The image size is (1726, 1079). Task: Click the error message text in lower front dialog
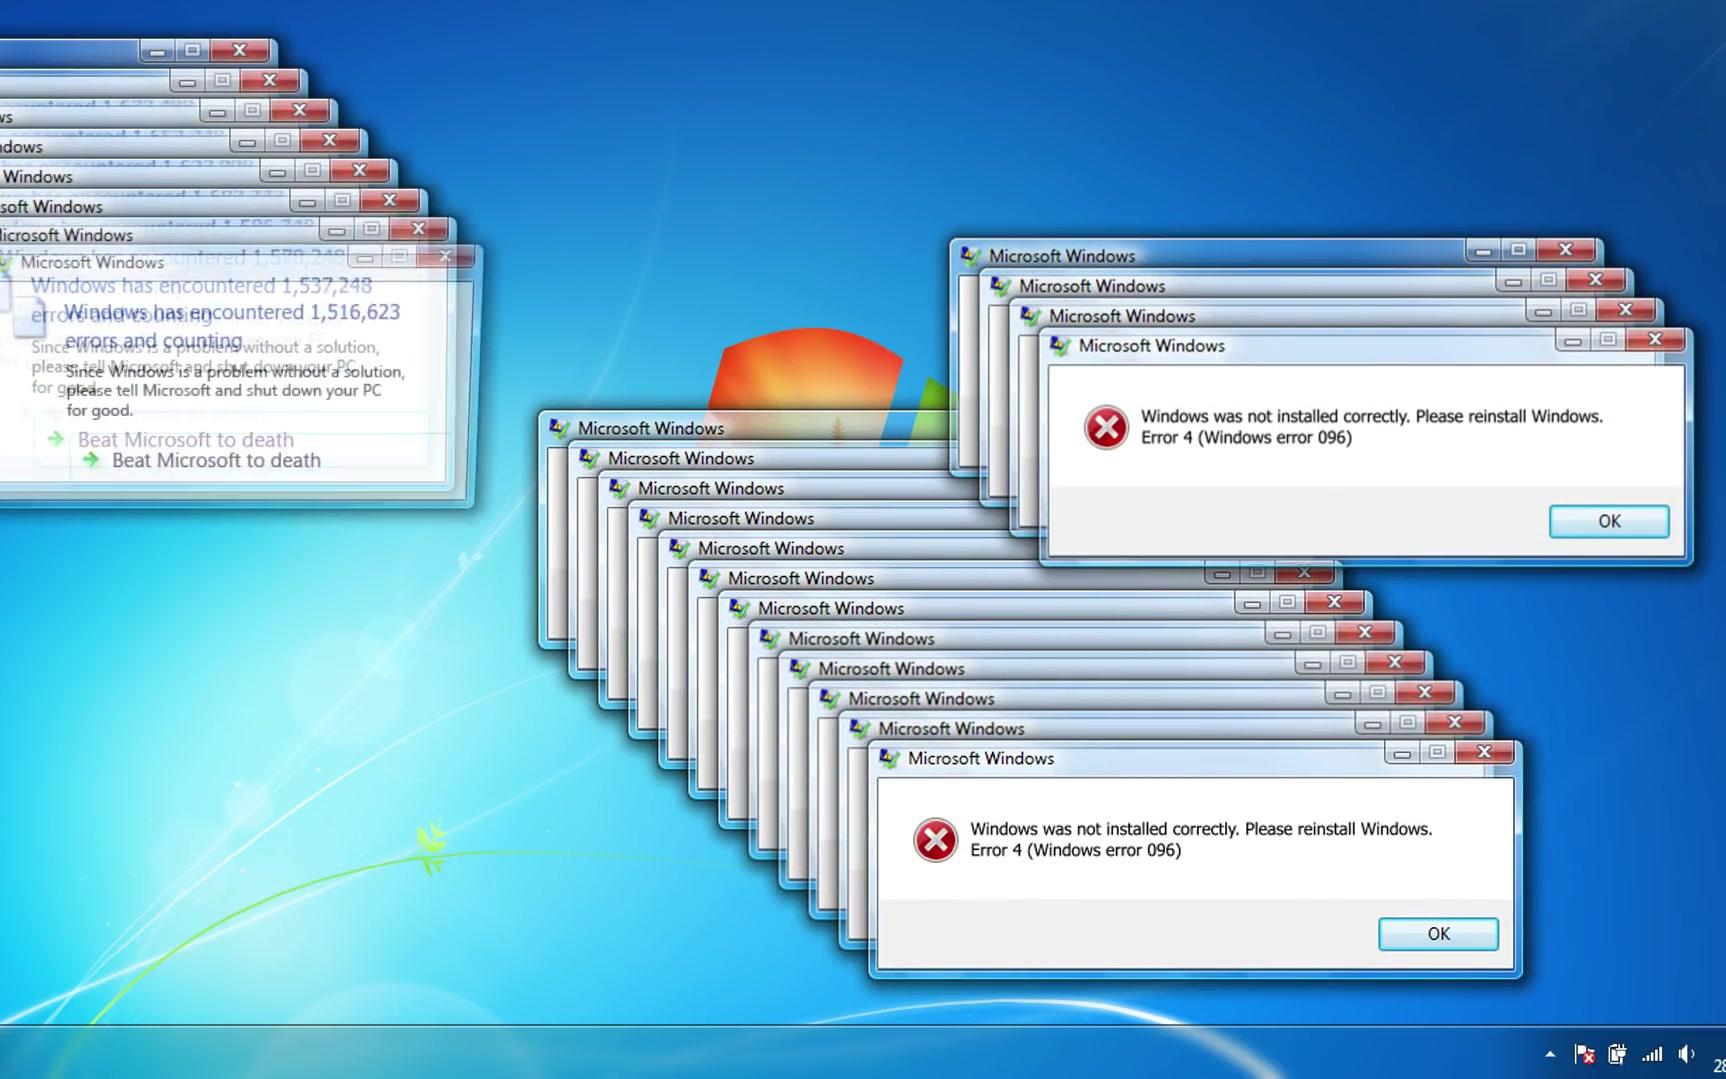point(1201,839)
